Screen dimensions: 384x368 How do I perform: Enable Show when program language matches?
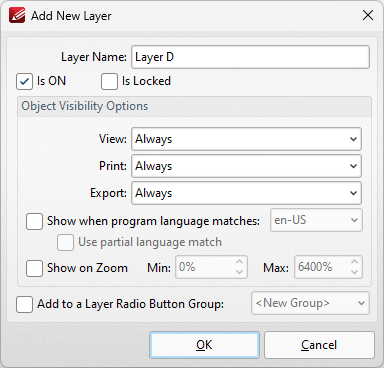coord(34,222)
